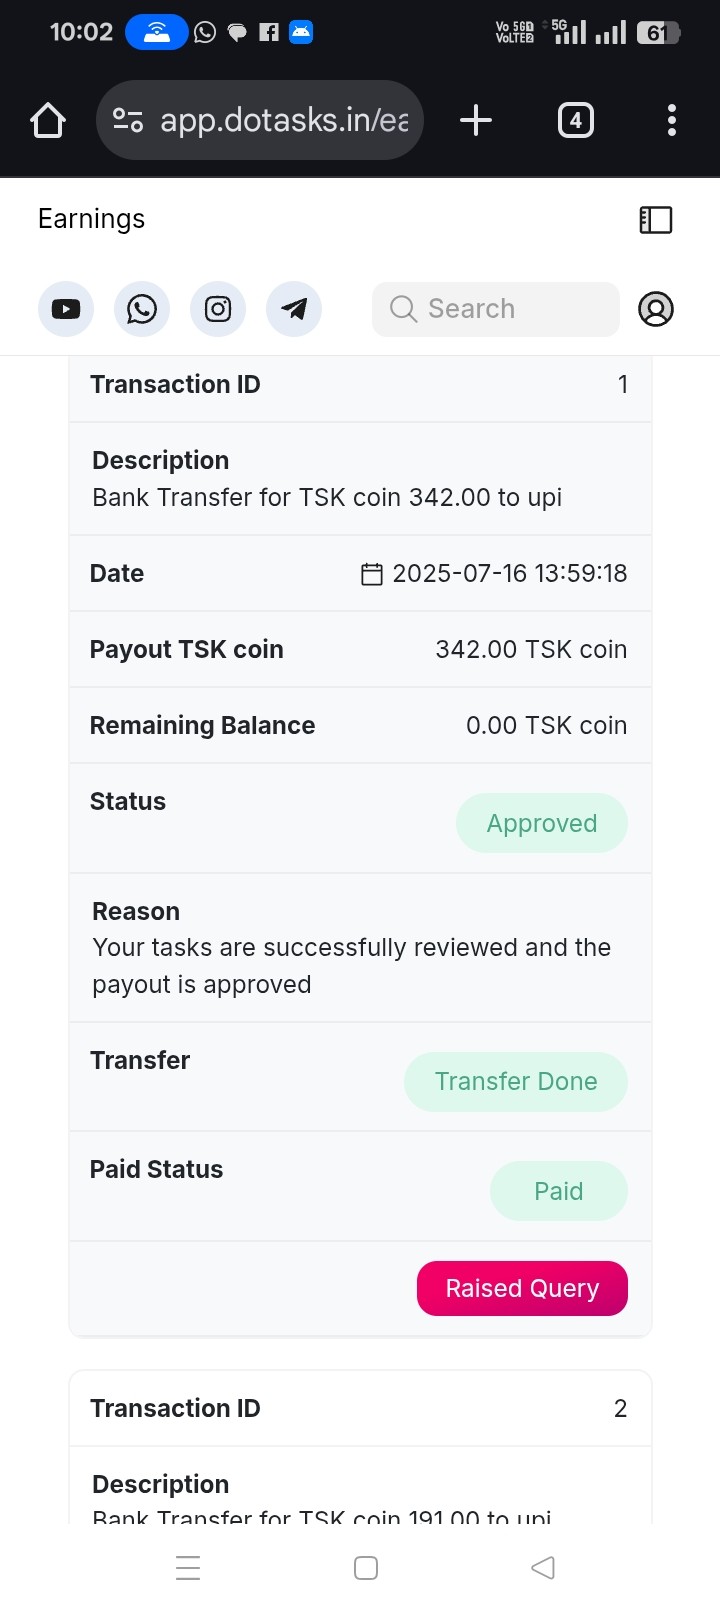Open the YouTube channel icon
This screenshot has height=1612, width=720.
pyautogui.click(x=66, y=309)
